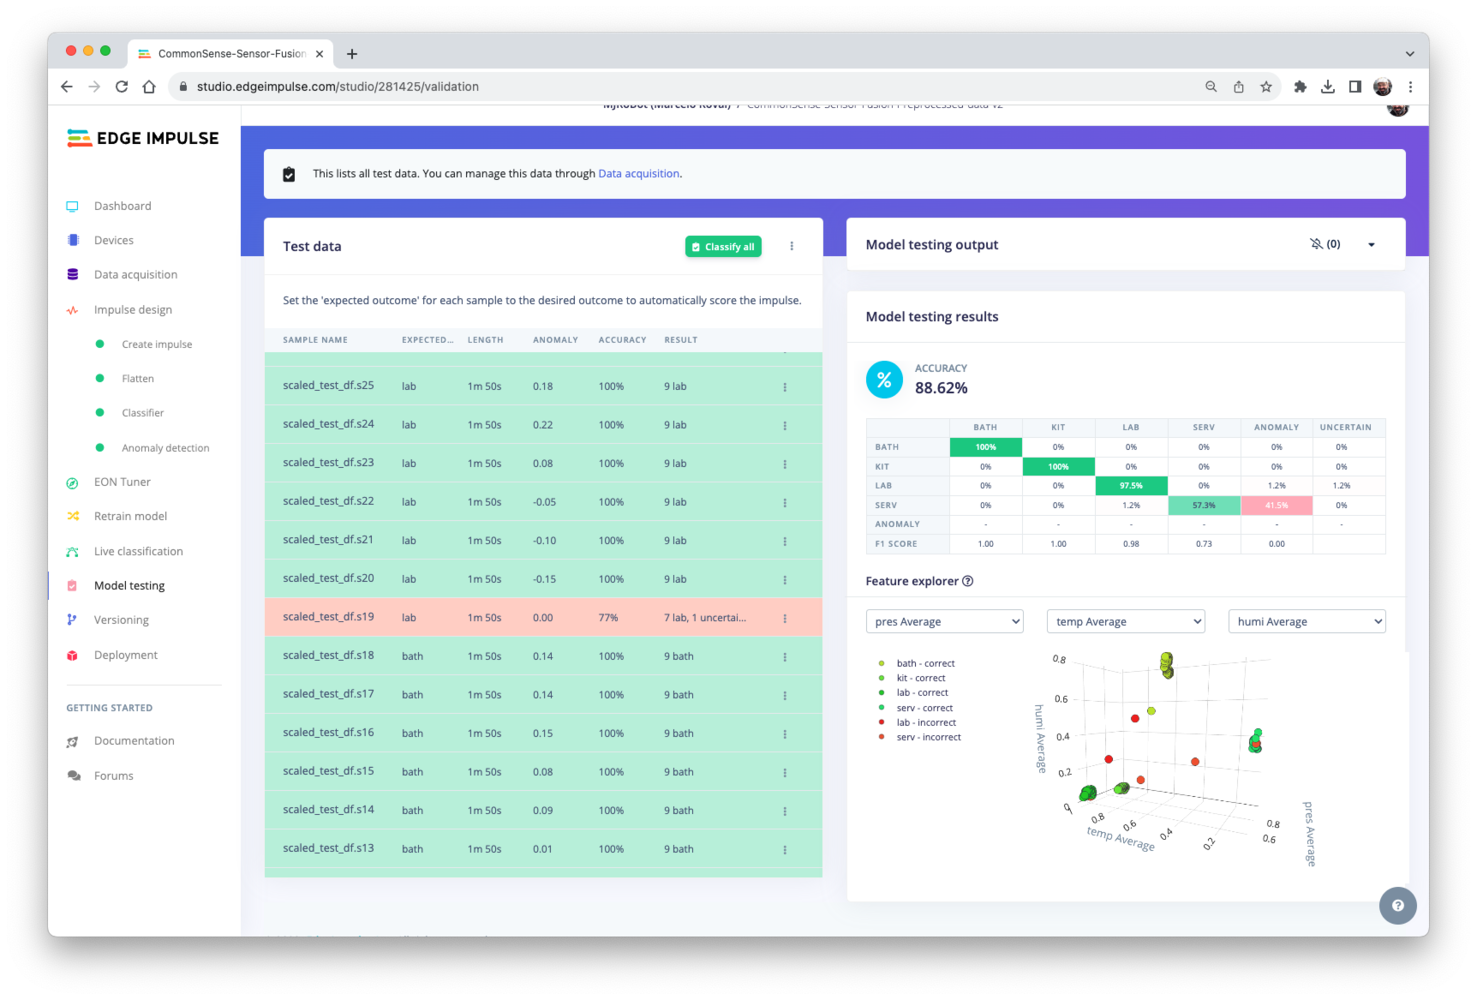
Task: Open the Forums link
Action: 113,776
